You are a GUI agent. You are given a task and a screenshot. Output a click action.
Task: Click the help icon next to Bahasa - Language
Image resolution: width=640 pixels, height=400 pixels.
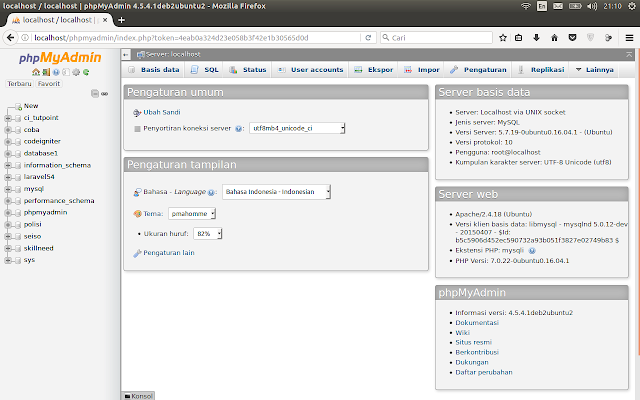coord(211,192)
